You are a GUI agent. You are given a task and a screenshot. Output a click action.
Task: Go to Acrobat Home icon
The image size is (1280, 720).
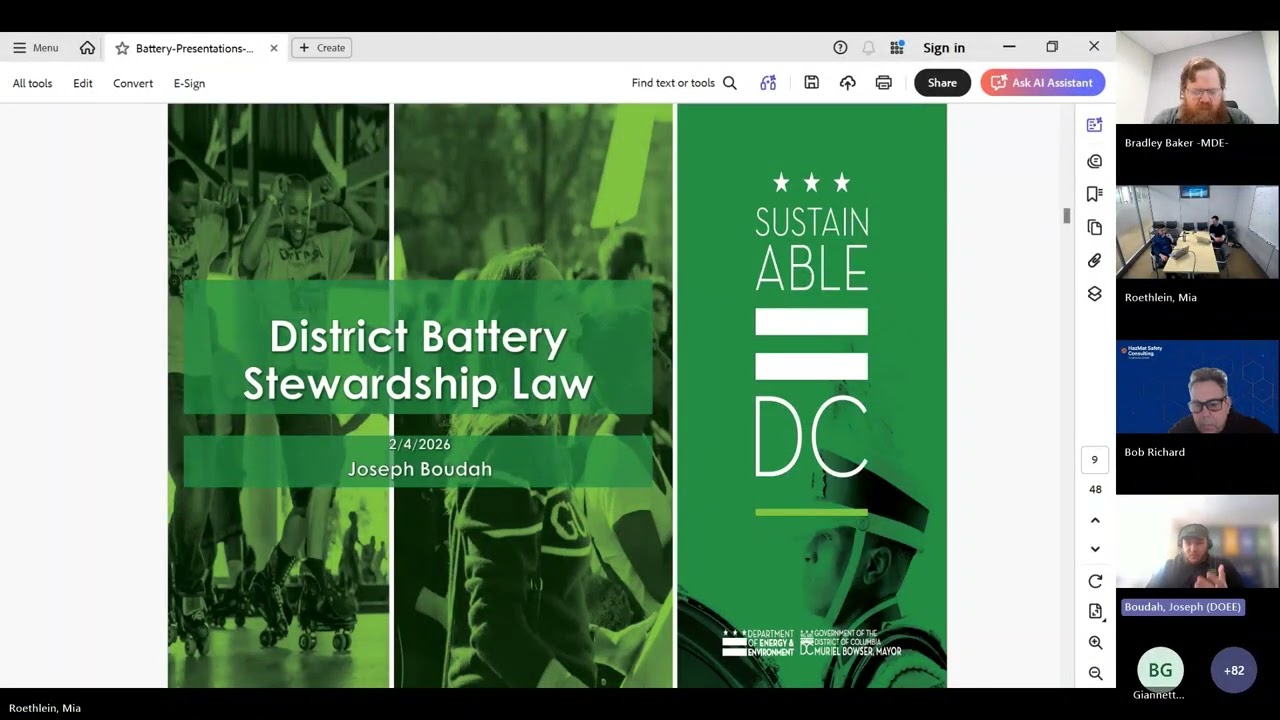tap(88, 48)
